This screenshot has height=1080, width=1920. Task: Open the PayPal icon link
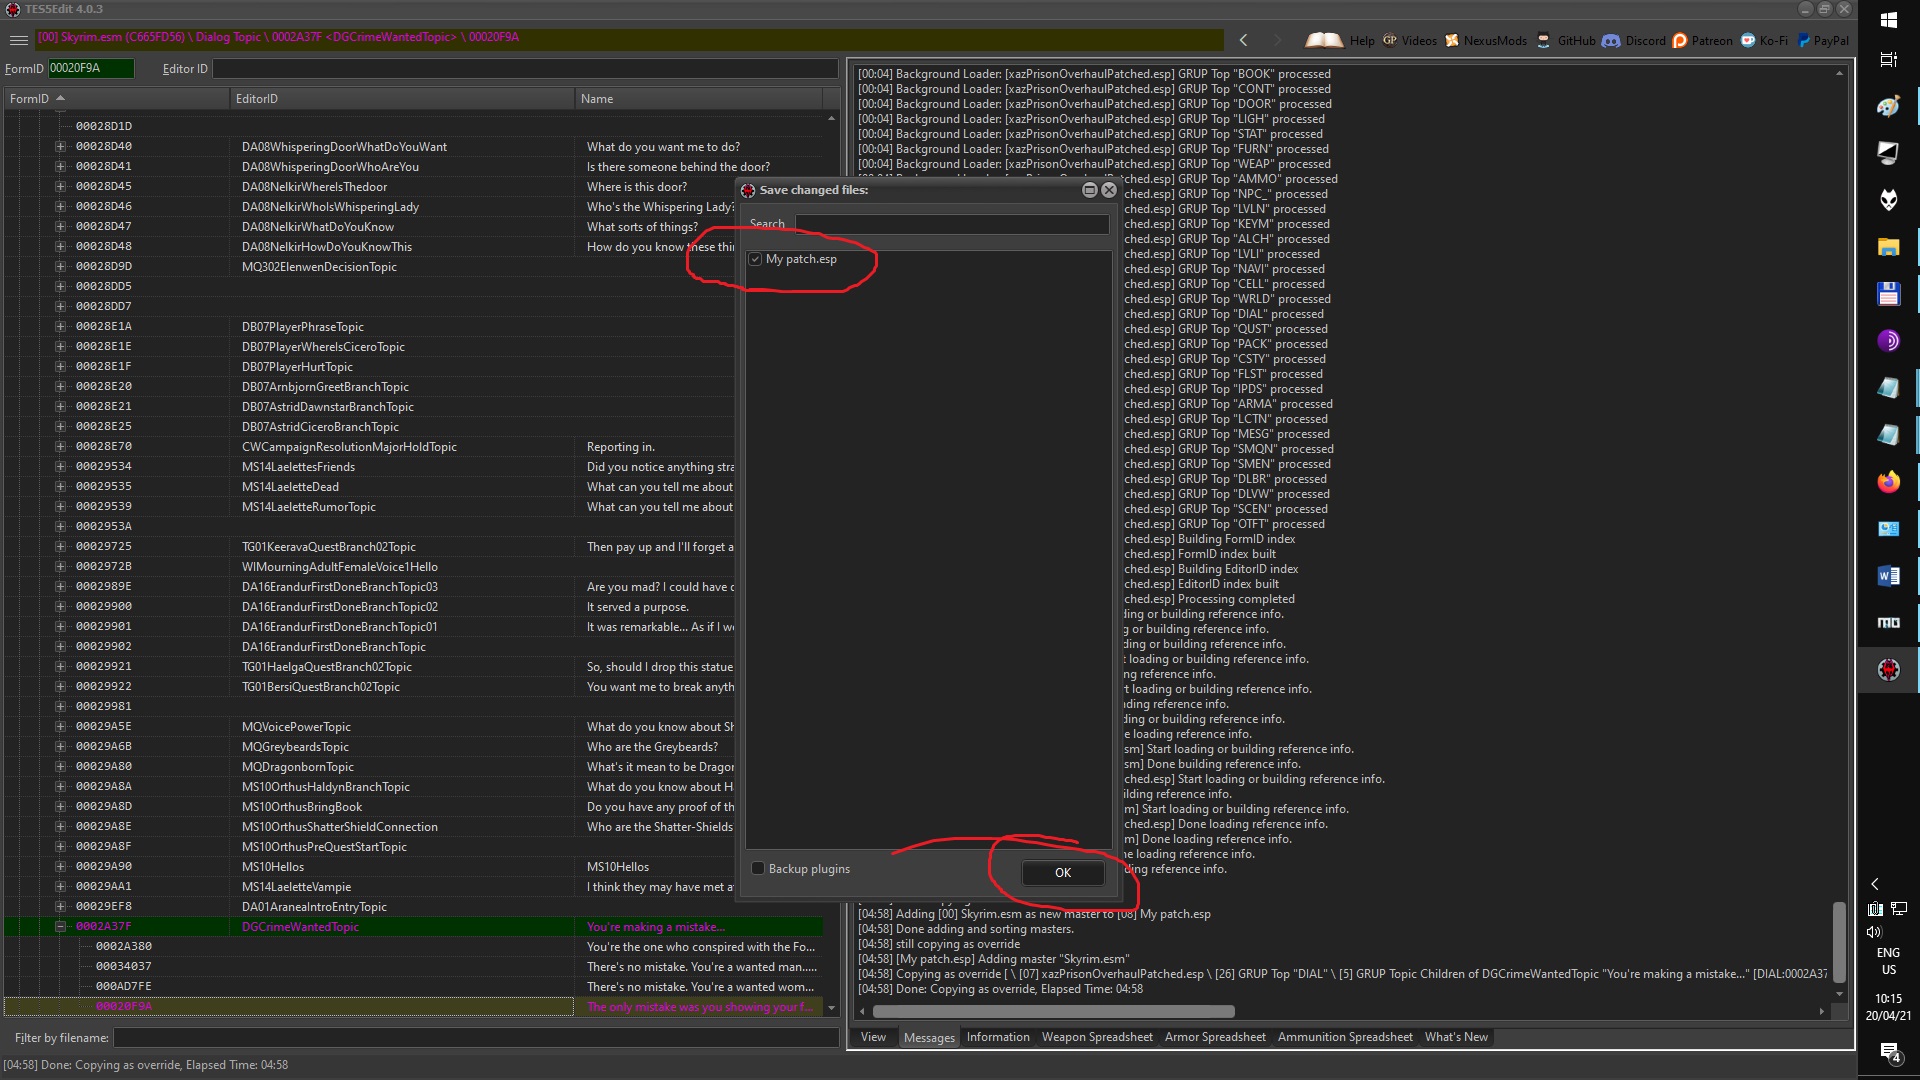[1804, 41]
